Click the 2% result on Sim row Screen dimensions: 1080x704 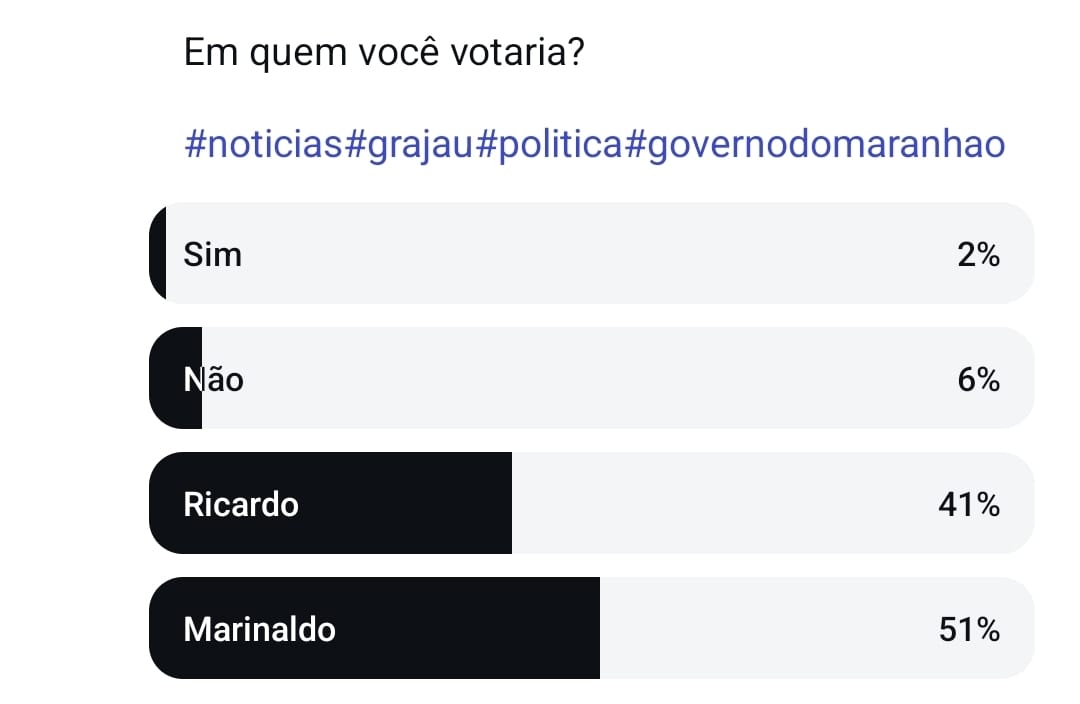coord(977,255)
